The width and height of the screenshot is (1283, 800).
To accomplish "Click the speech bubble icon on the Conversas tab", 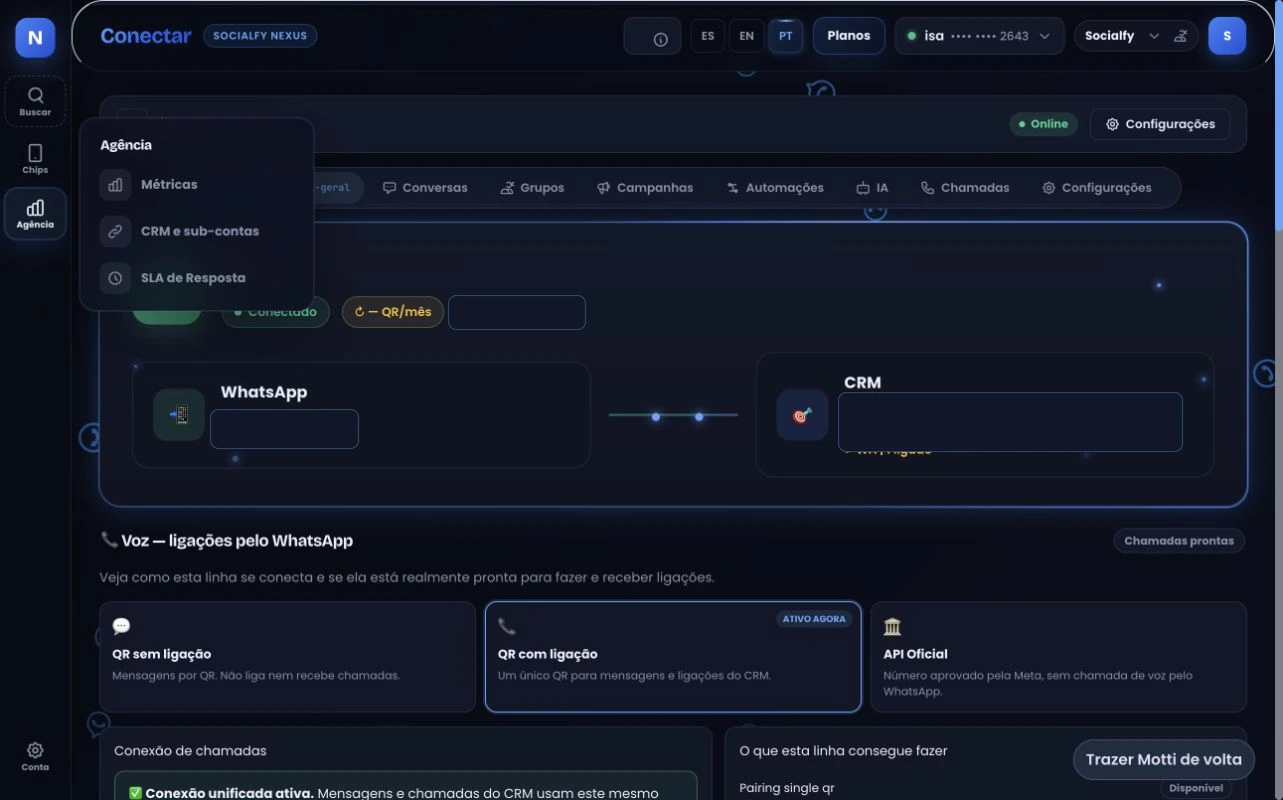I will click(x=390, y=188).
